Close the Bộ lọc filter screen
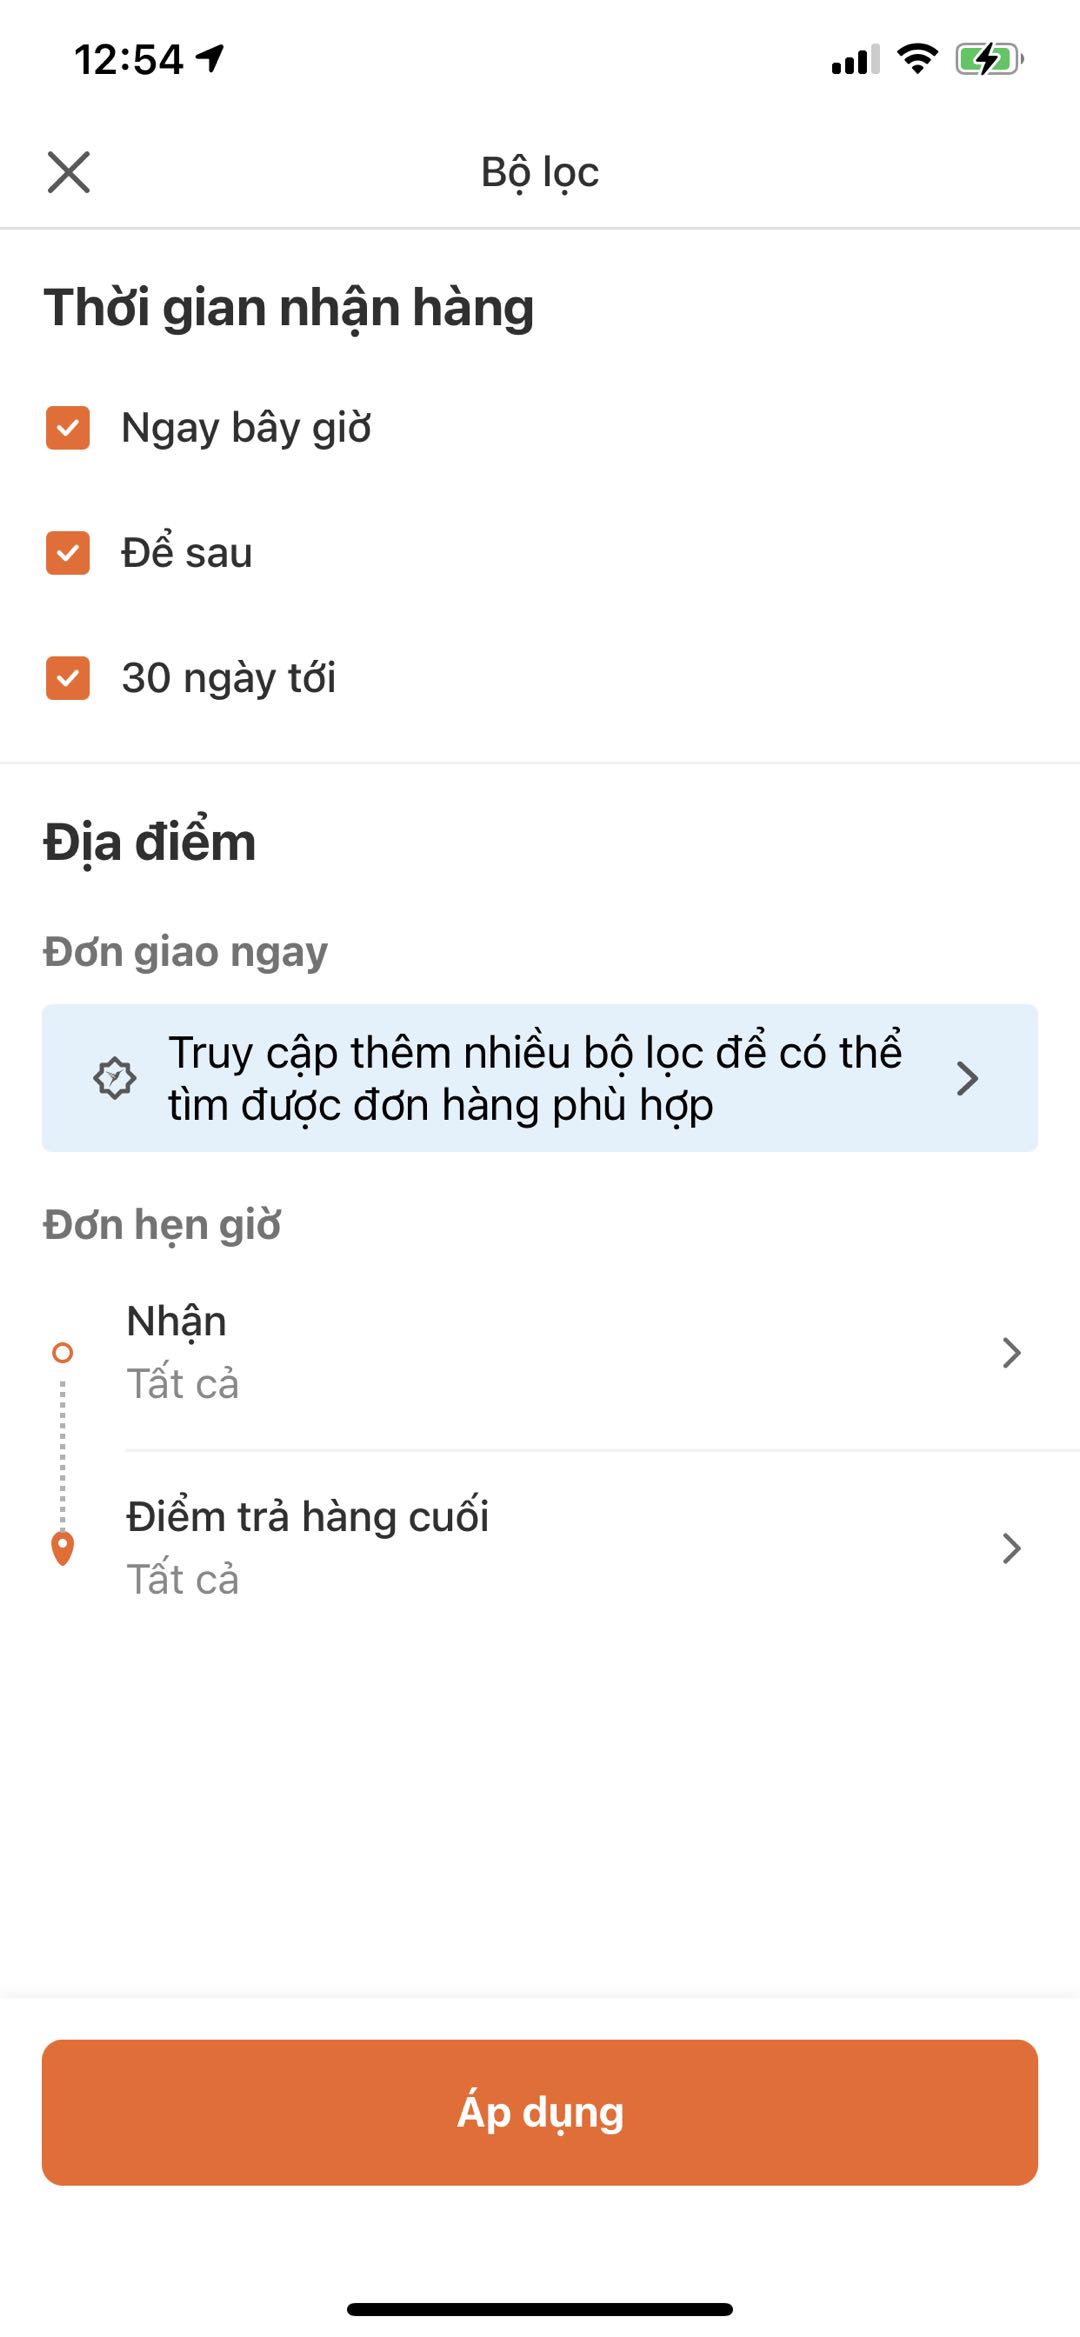Viewport: 1080px width, 2337px height. 69,172
